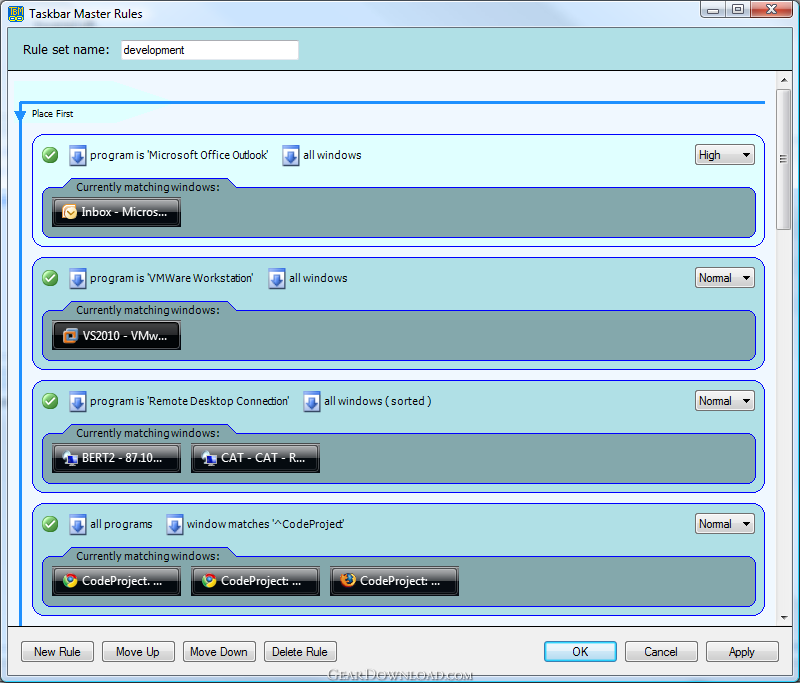Click 'all programs' text in last rule
This screenshot has width=800, height=683.
(121, 524)
